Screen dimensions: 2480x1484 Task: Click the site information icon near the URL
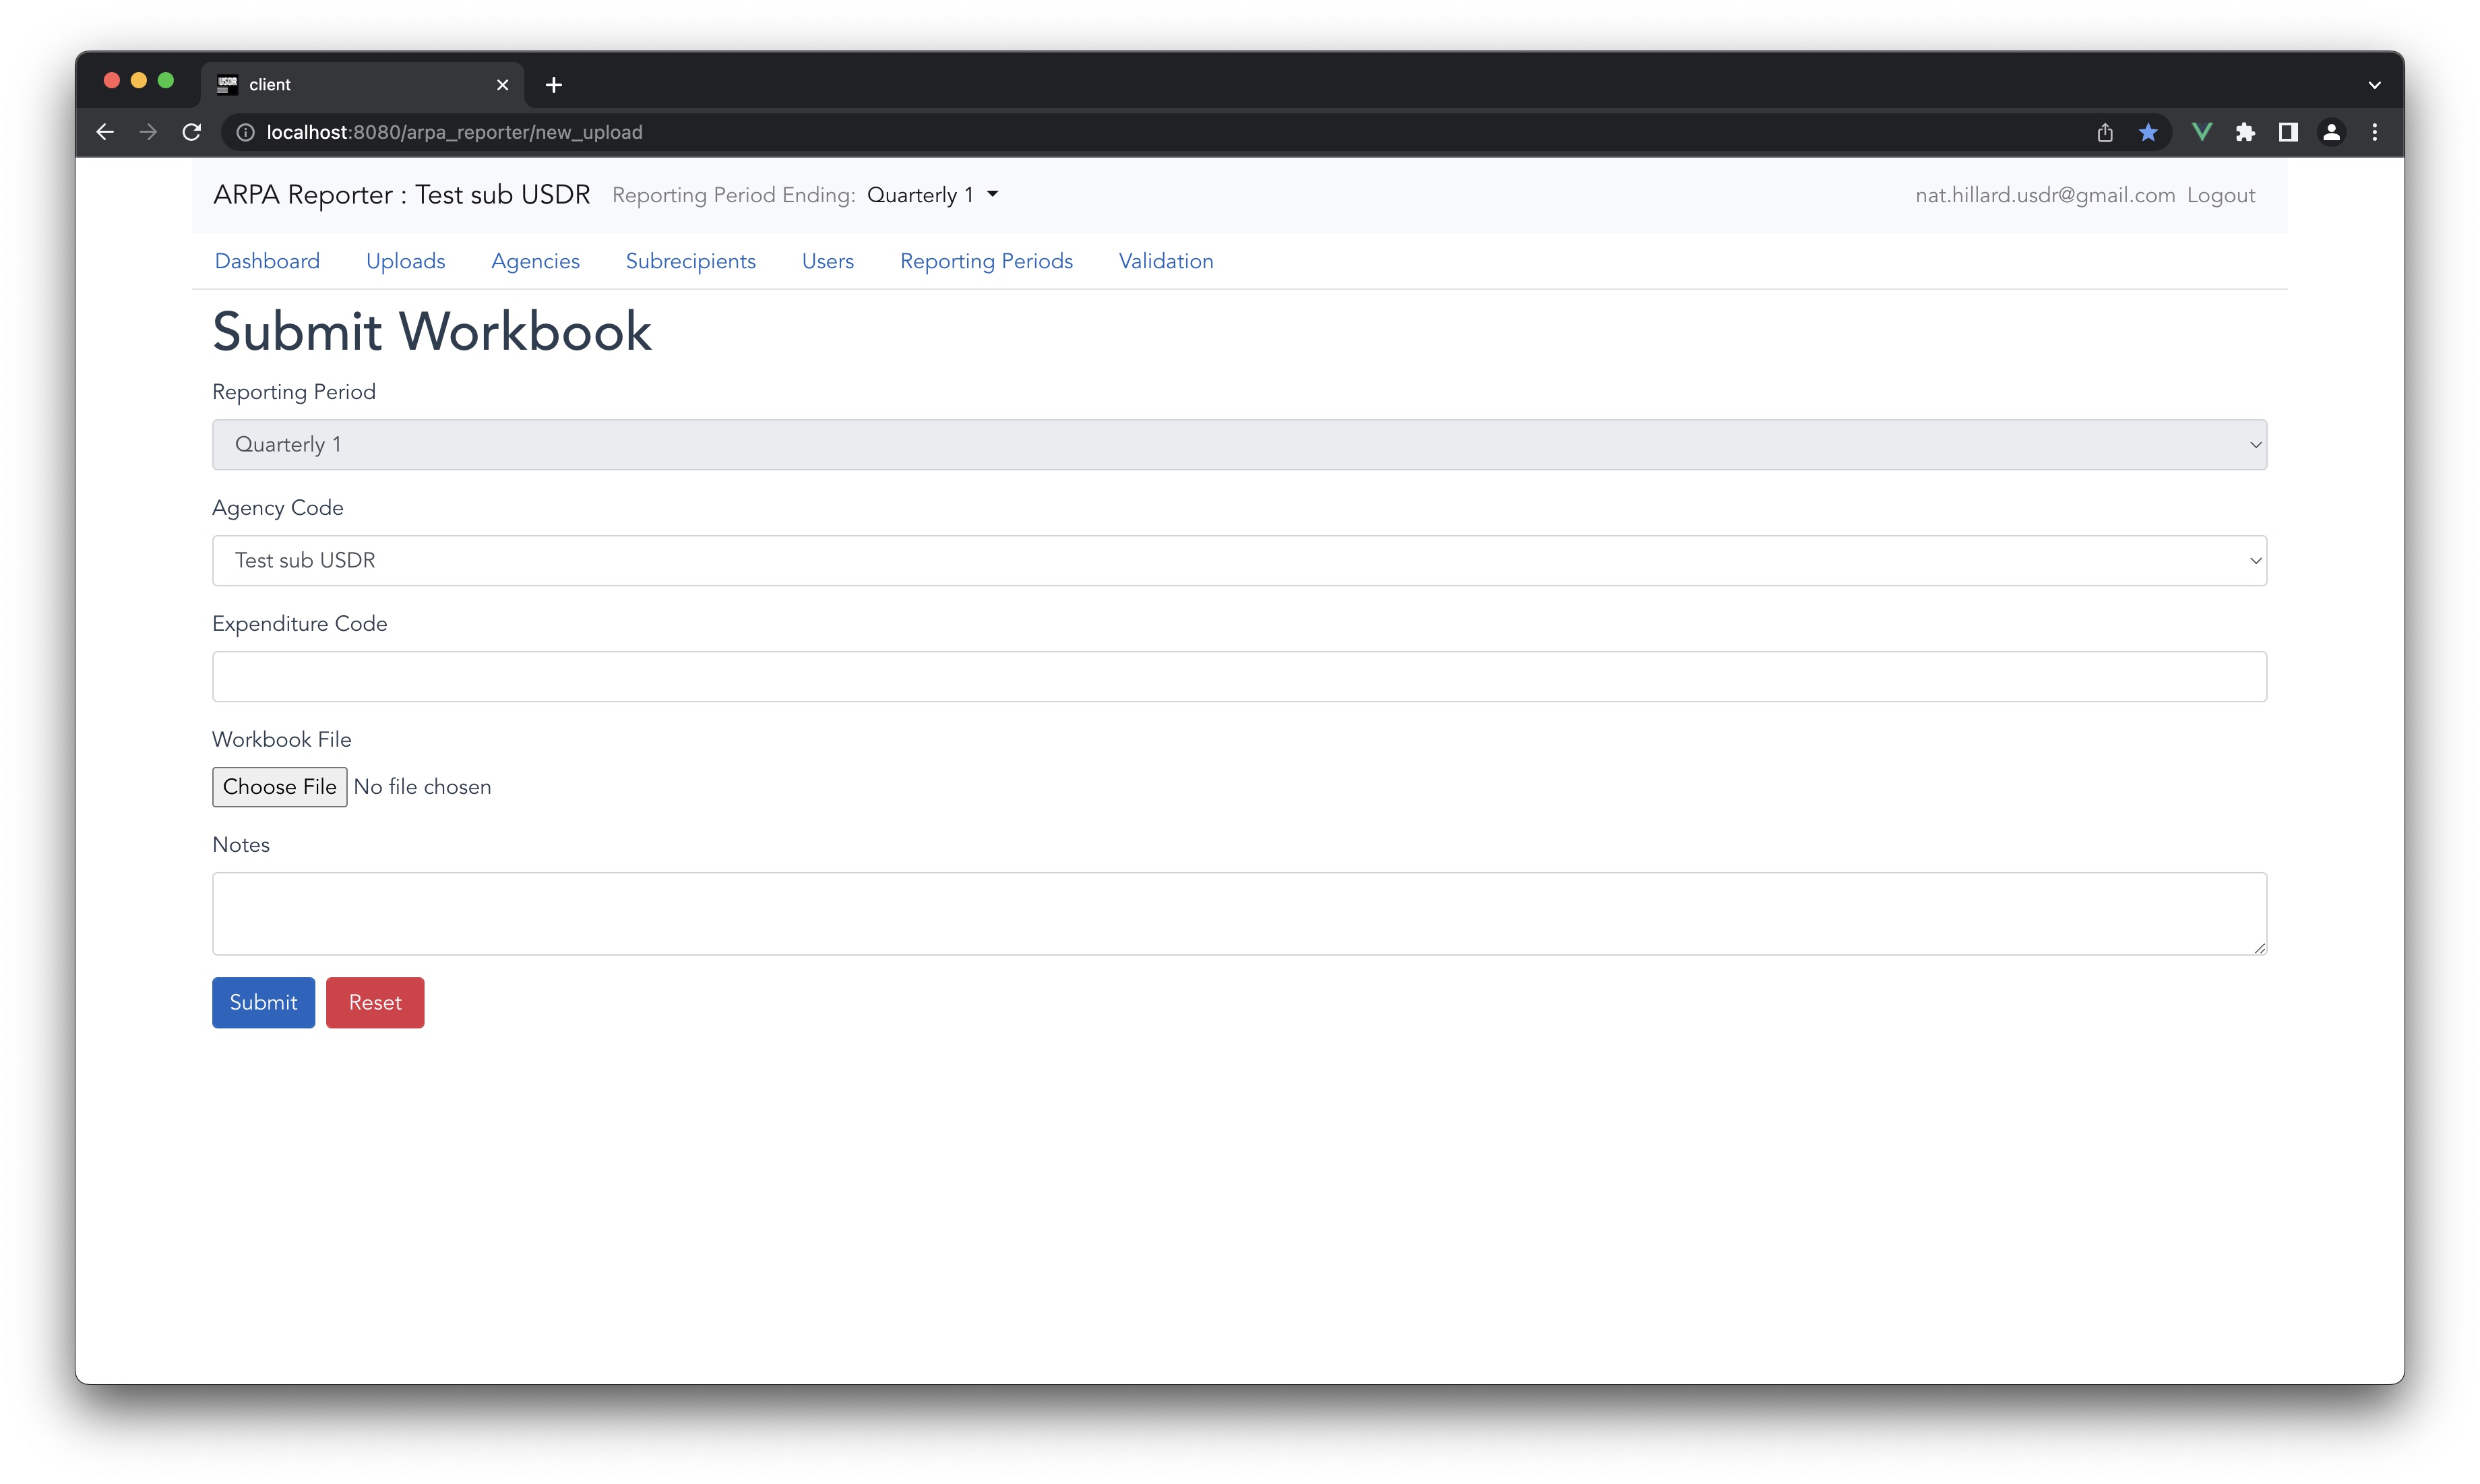pos(245,132)
